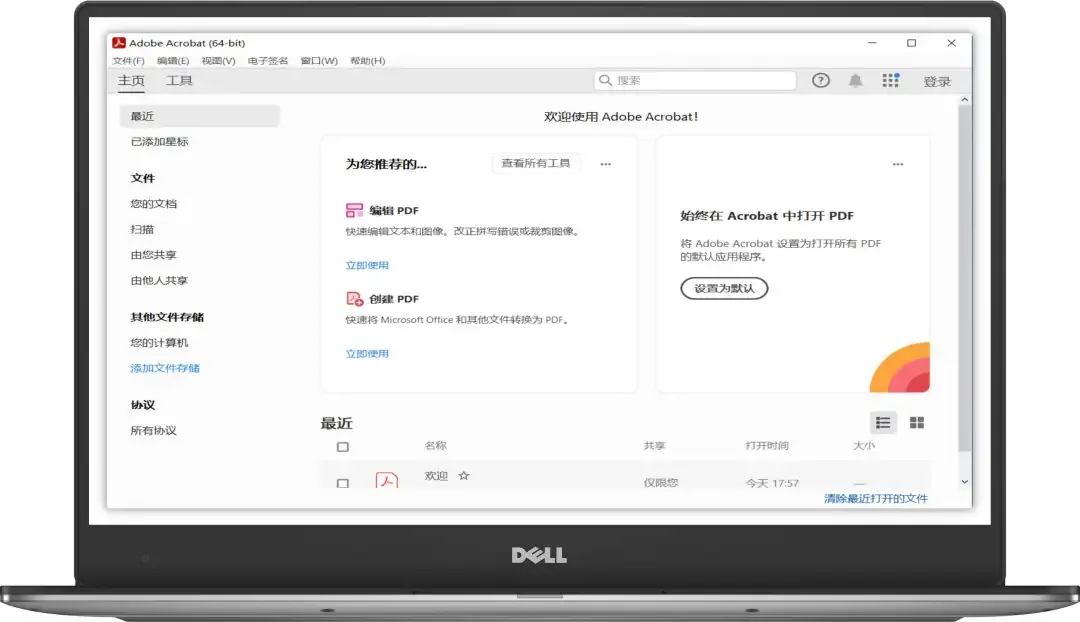Click 添加文件存储 link in sidebar

point(165,368)
